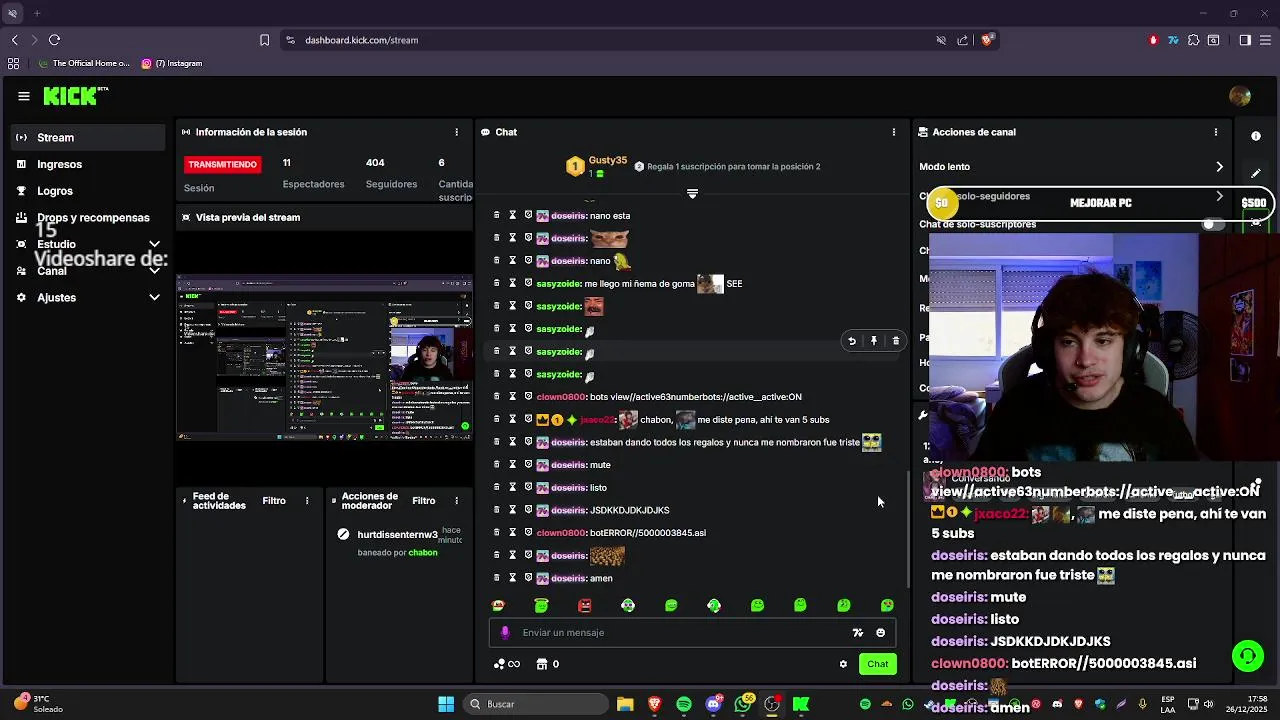Image resolution: width=1280 pixels, height=720 pixels.
Task: Open the profile avatar menu
Action: [x=1240, y=96]
